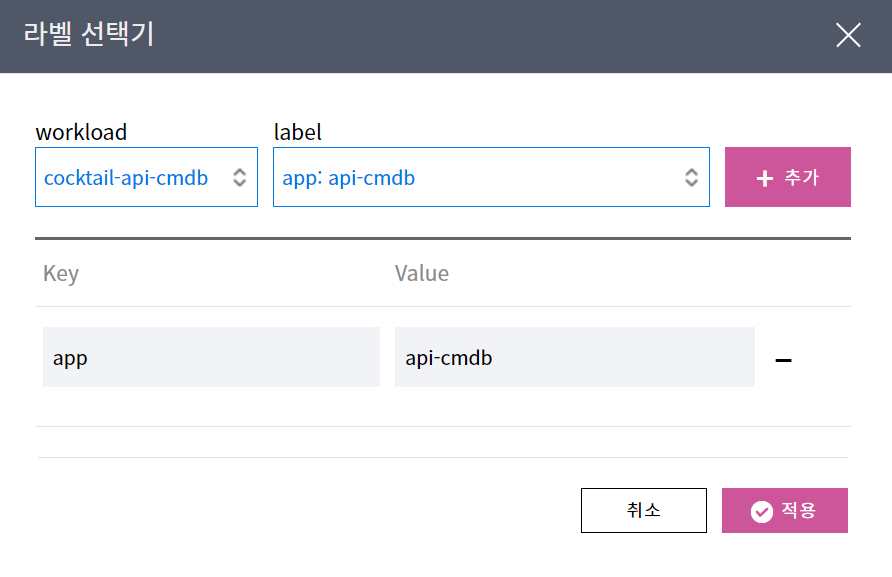This screenshot has height=577, width=892.
Task: Expand the label dropdown showing app: api-cmdb
Action: 480,178
